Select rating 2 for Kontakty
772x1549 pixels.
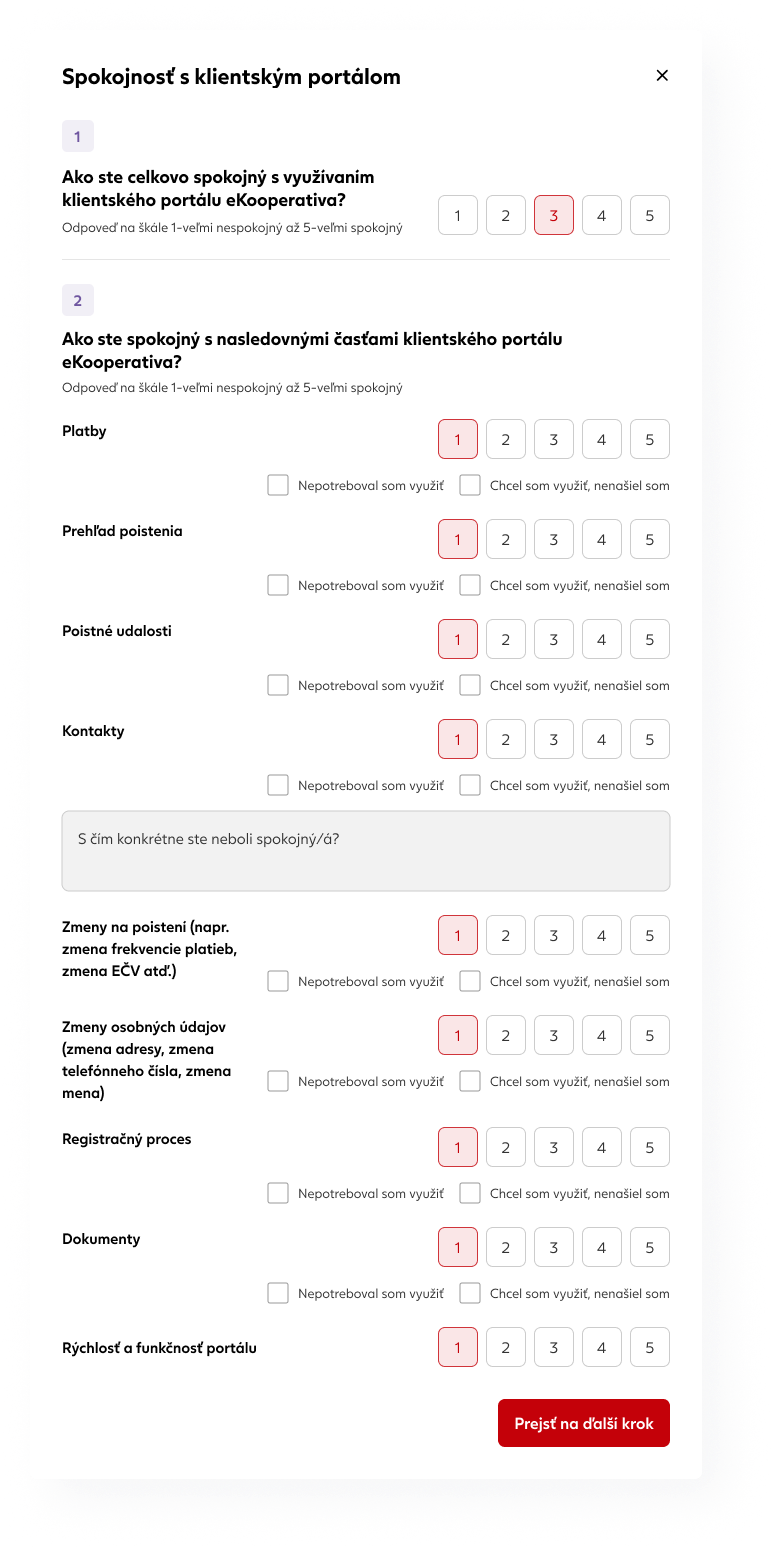[x=506, y=739]
